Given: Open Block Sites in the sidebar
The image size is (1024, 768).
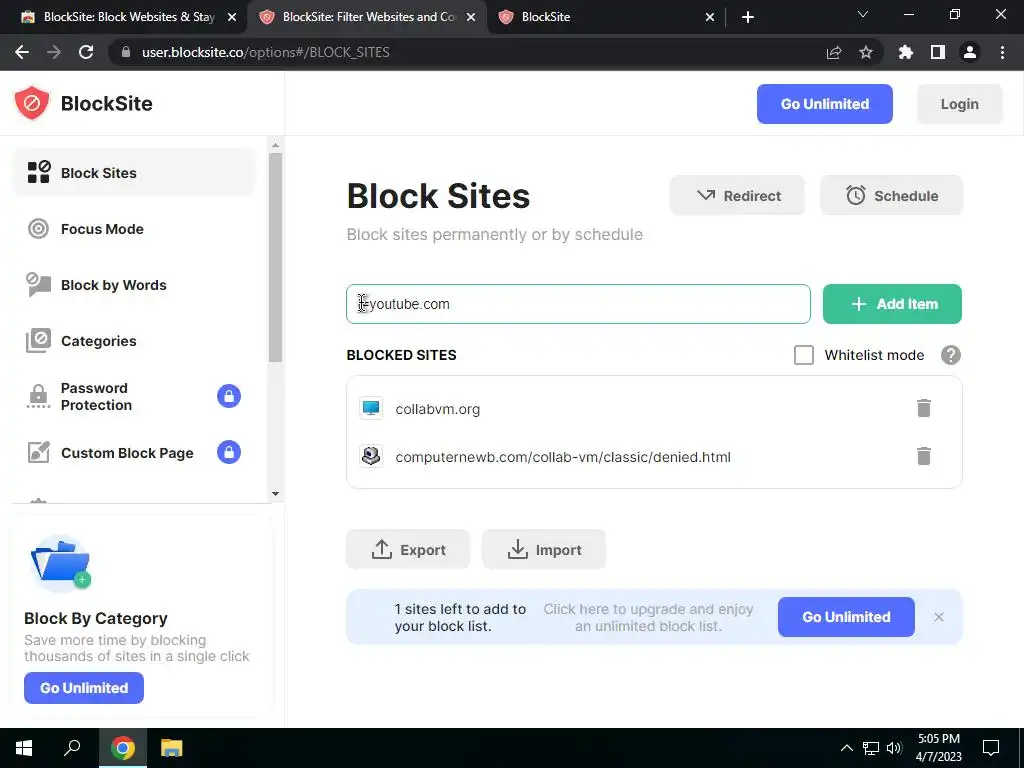Looking at the screenshot, I should pos(133,172).
